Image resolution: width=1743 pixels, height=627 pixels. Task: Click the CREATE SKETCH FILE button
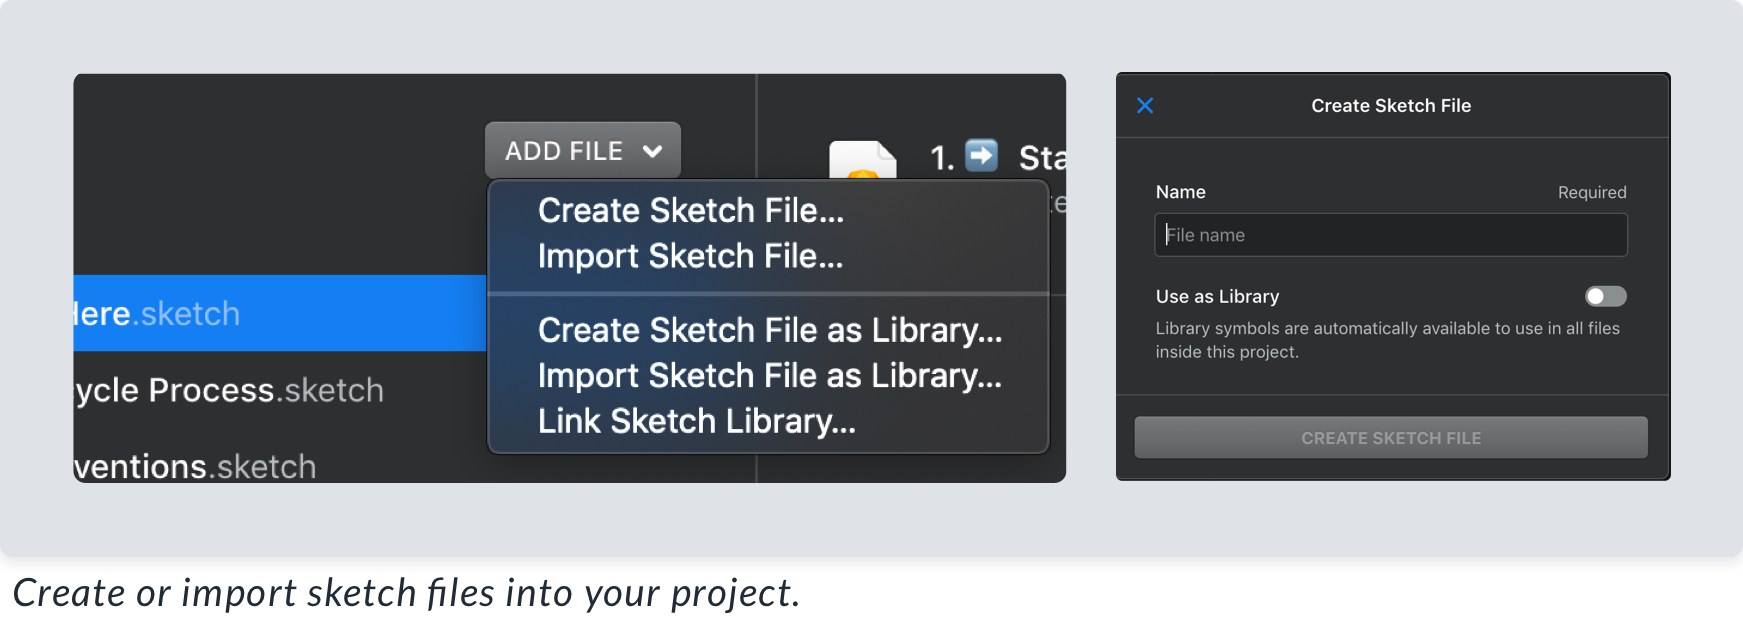1390,438
